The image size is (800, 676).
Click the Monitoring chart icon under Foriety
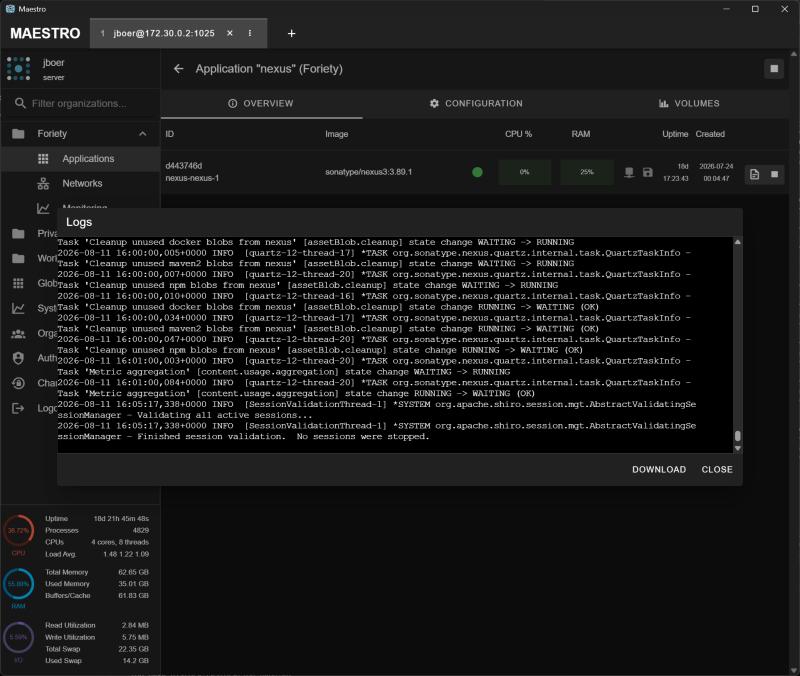[x=43, y=208]
